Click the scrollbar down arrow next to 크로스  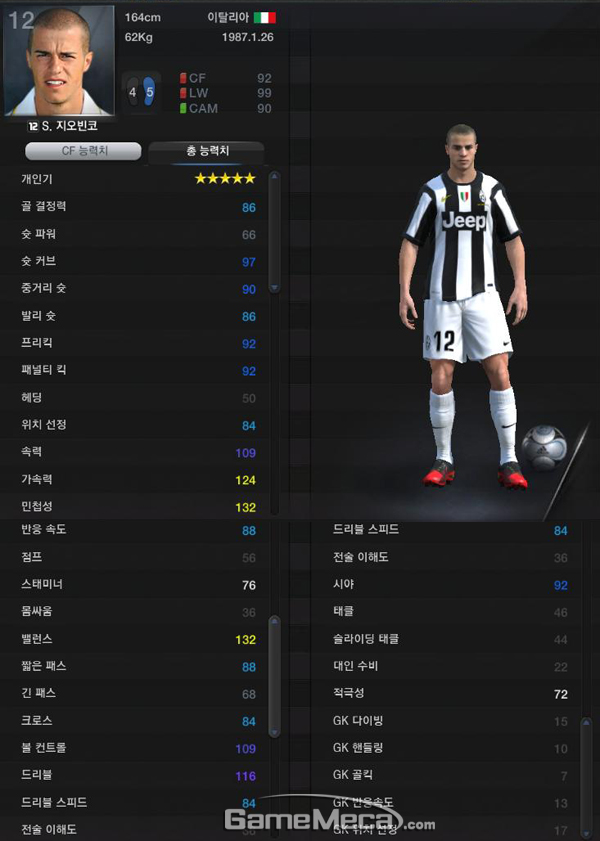pyautogui.click(x=275, y=732)
